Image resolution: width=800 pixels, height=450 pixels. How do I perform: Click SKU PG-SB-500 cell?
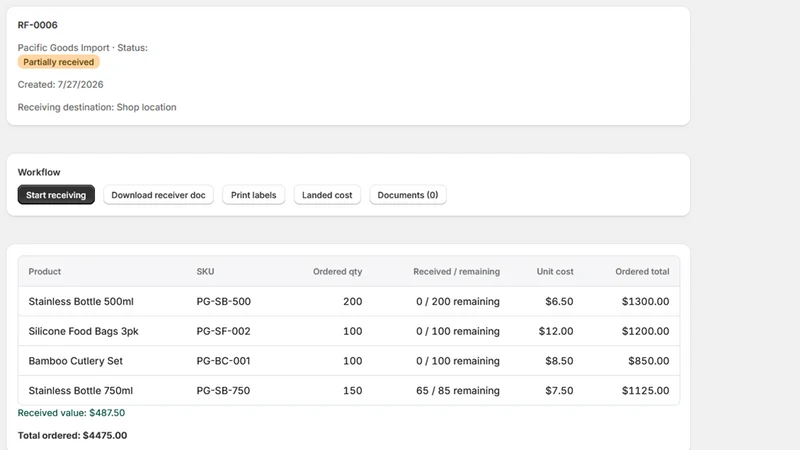point(223,302)
